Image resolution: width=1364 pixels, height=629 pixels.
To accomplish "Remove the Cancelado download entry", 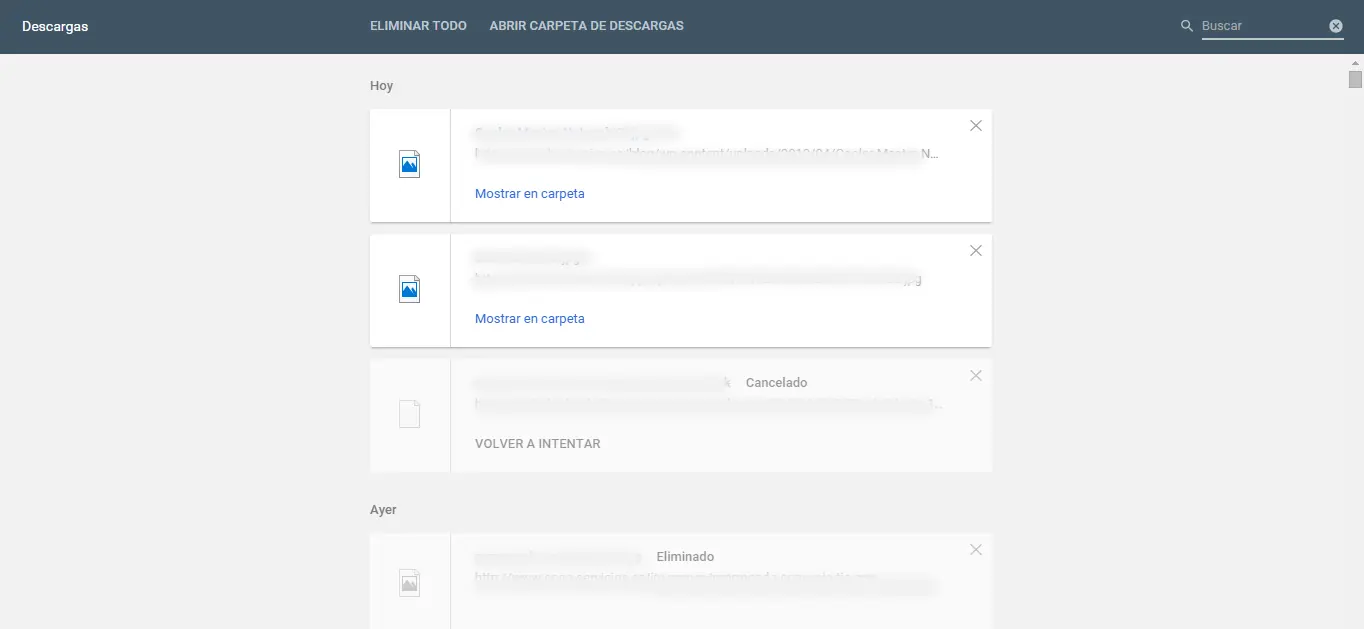I will pos(976,375).
